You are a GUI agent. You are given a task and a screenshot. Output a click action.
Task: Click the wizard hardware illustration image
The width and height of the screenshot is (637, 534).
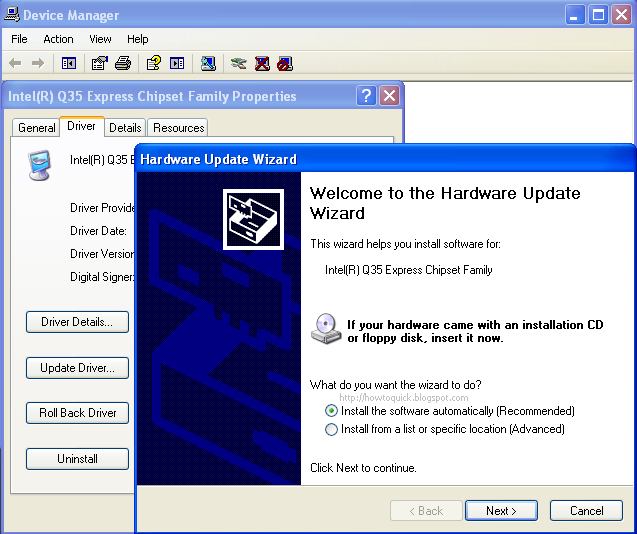click(254, 219)
